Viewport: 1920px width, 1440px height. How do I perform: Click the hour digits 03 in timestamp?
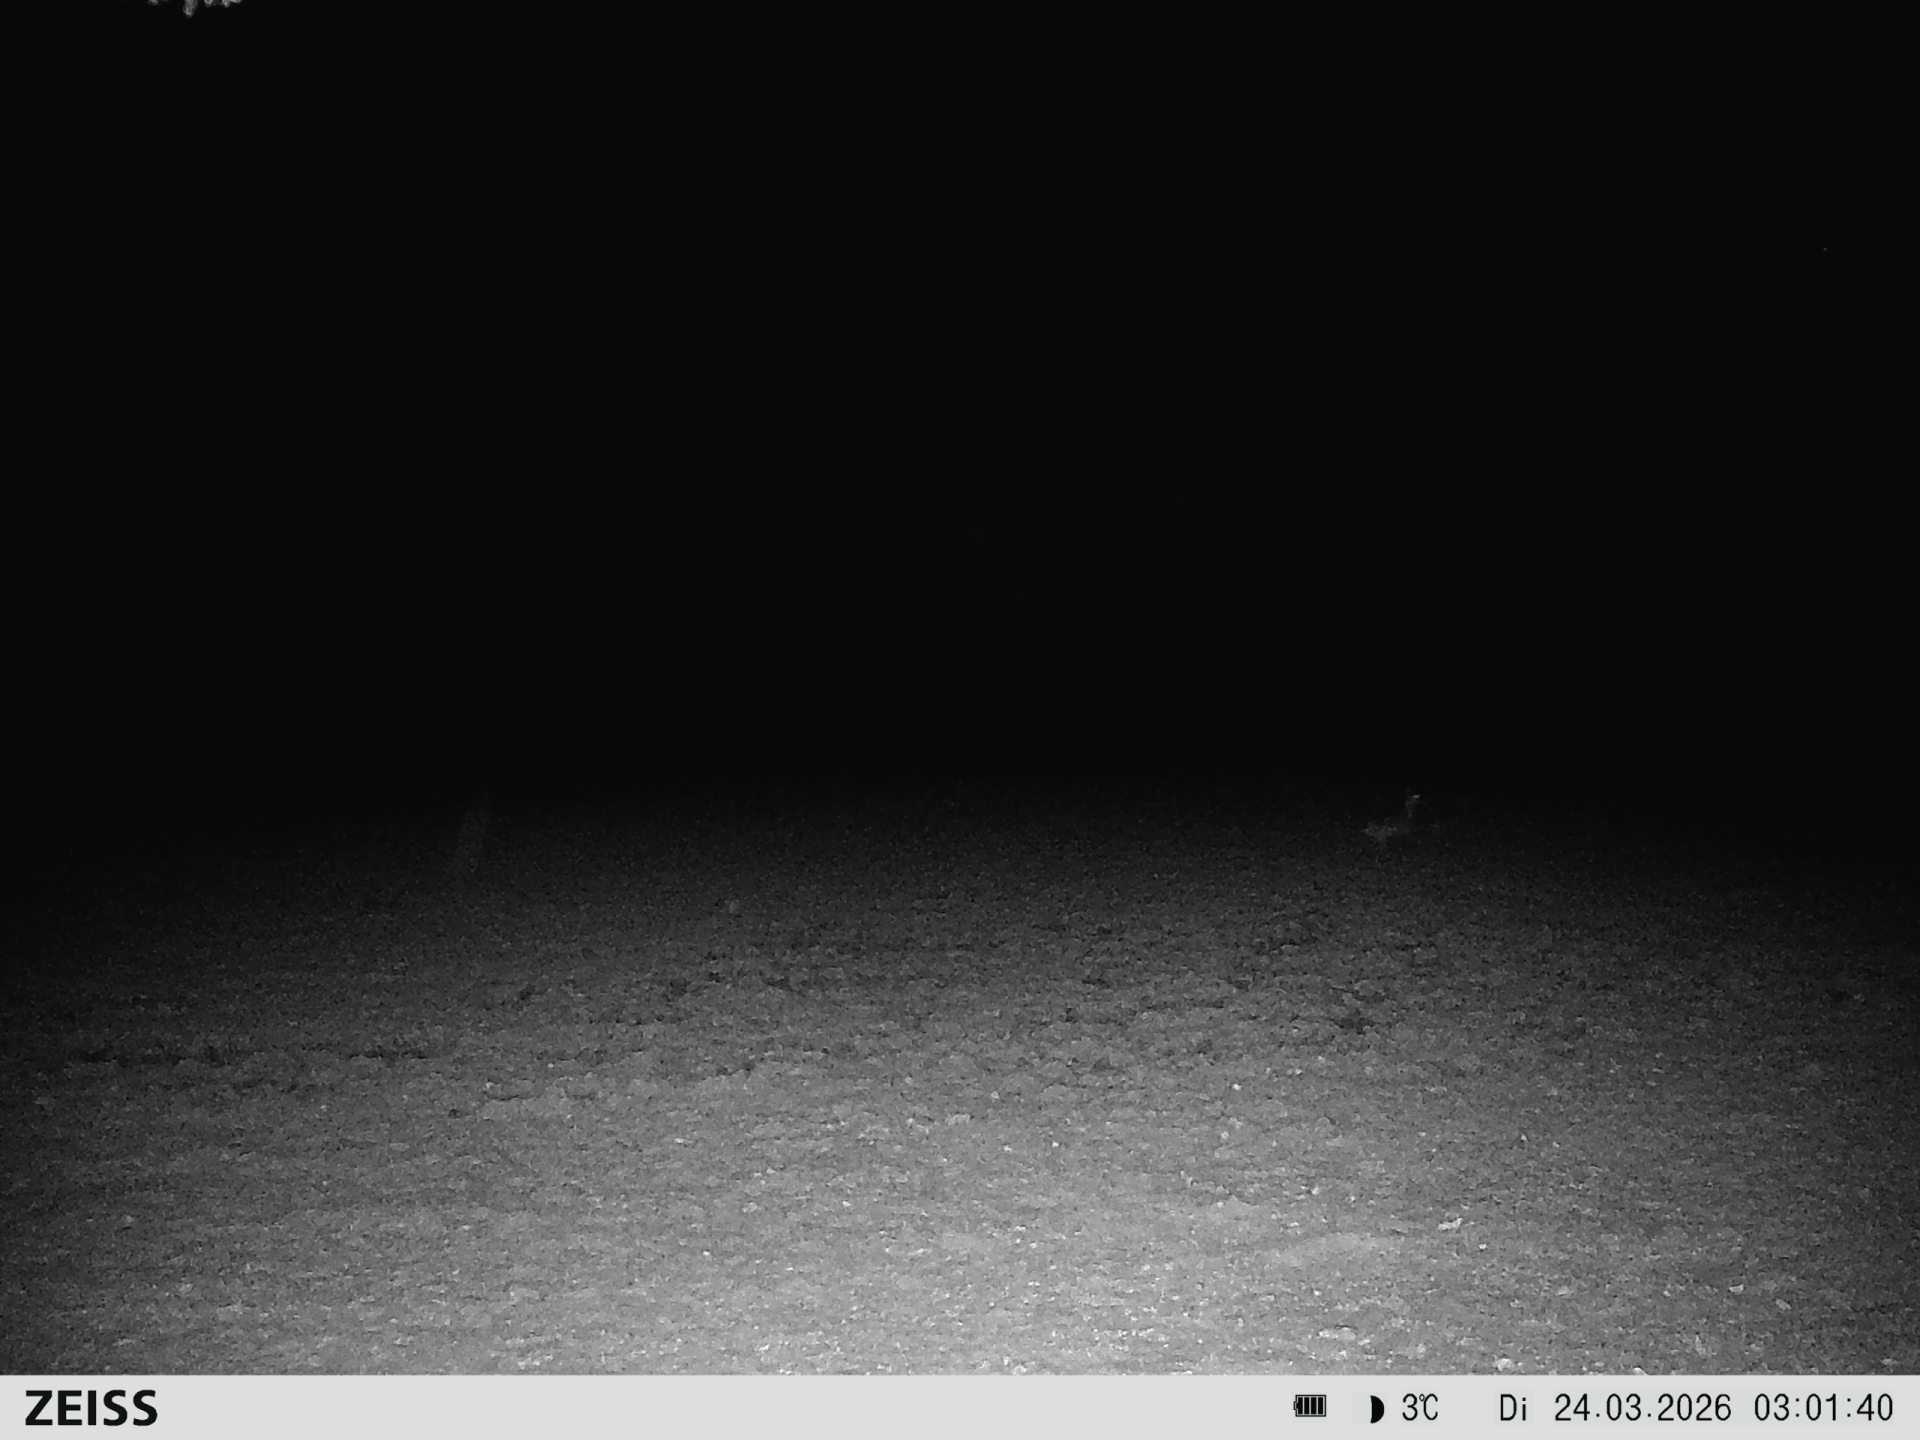[x=1772, y=1408]
